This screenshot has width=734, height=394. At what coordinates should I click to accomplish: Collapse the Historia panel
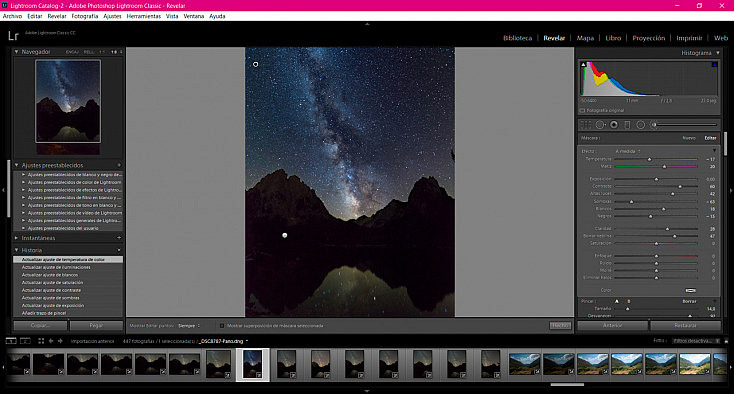(x=16, y=250)
